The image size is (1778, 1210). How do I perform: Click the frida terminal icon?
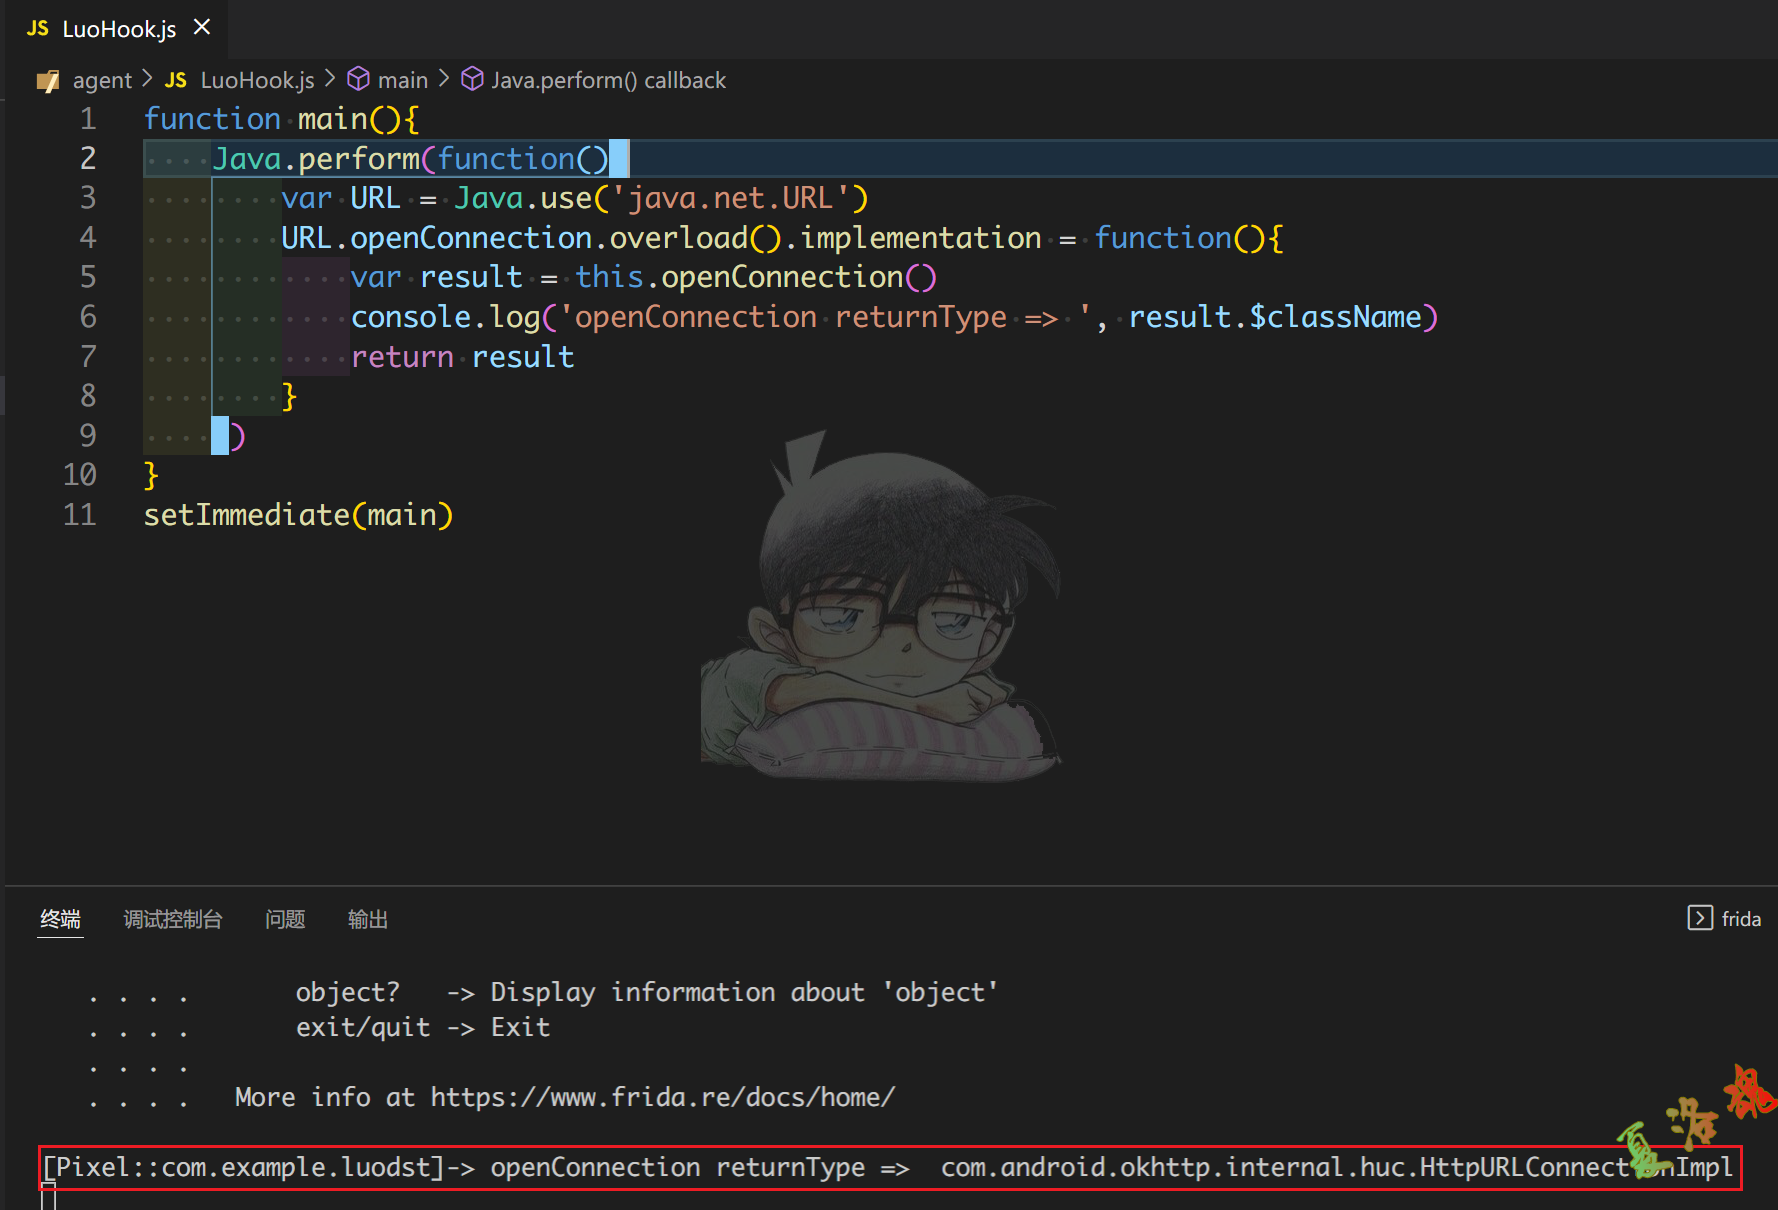[x=1699, y=918]
